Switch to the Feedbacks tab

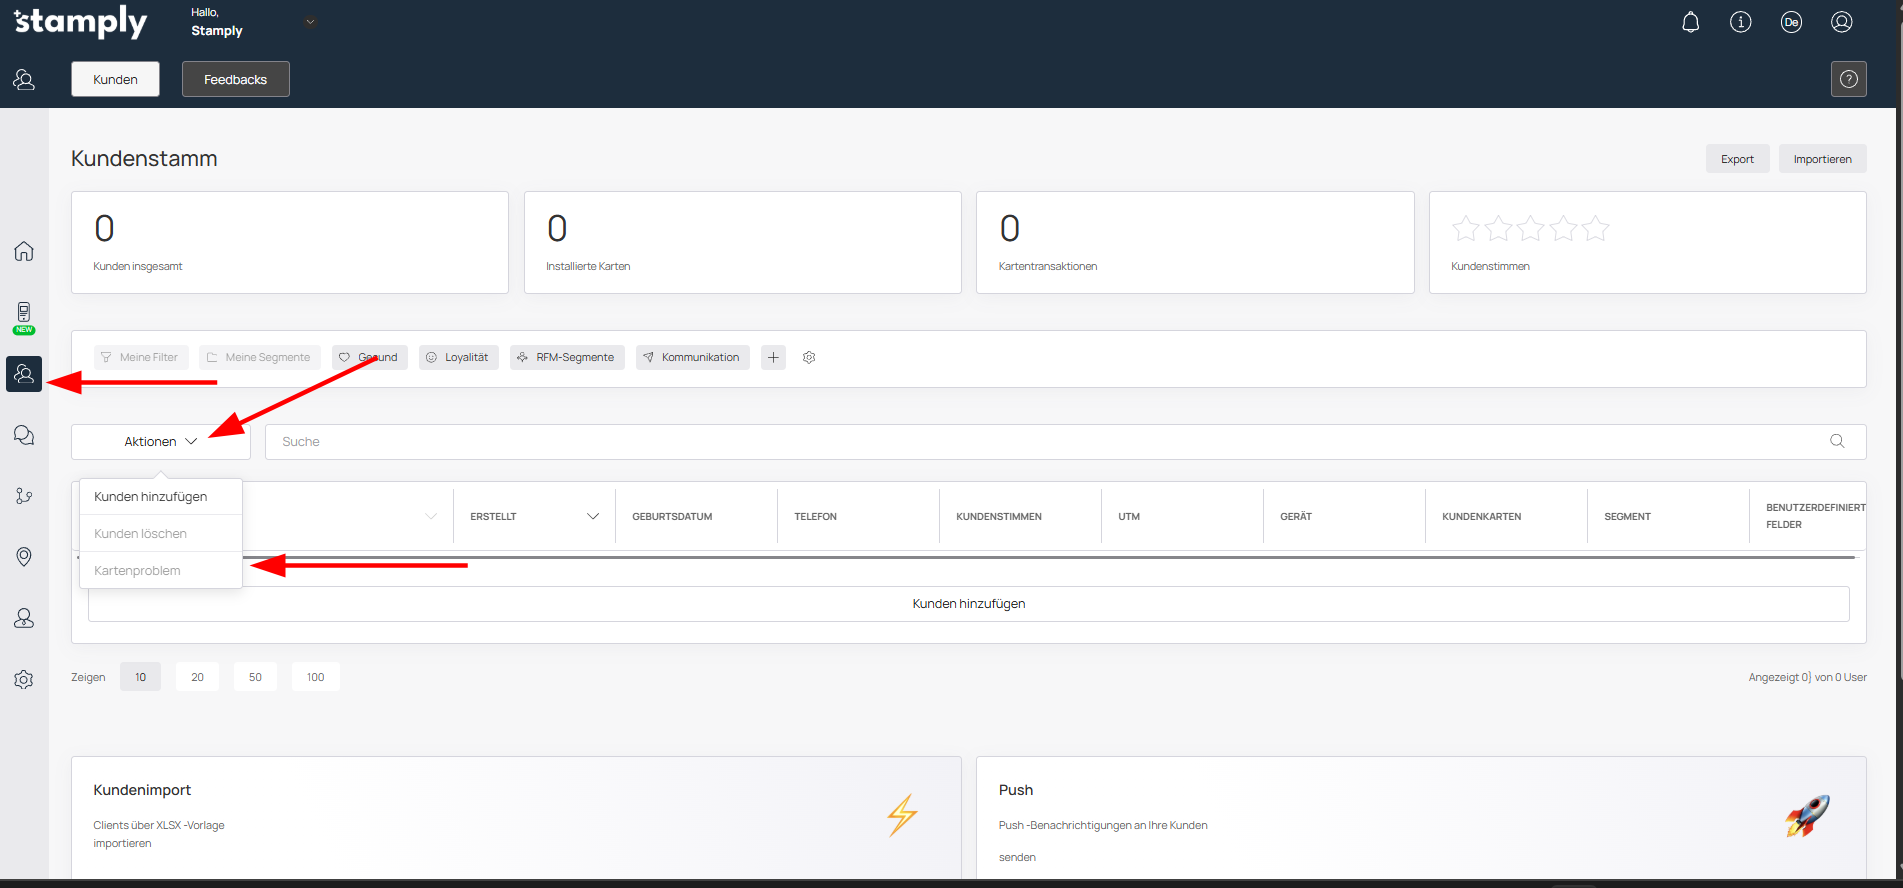tap(235, 79)
